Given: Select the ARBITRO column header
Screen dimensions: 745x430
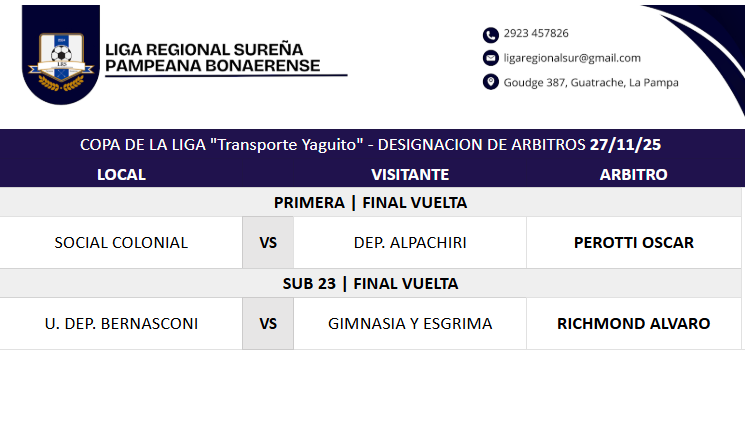Looking at the screenshot, I should pos(633,174).
